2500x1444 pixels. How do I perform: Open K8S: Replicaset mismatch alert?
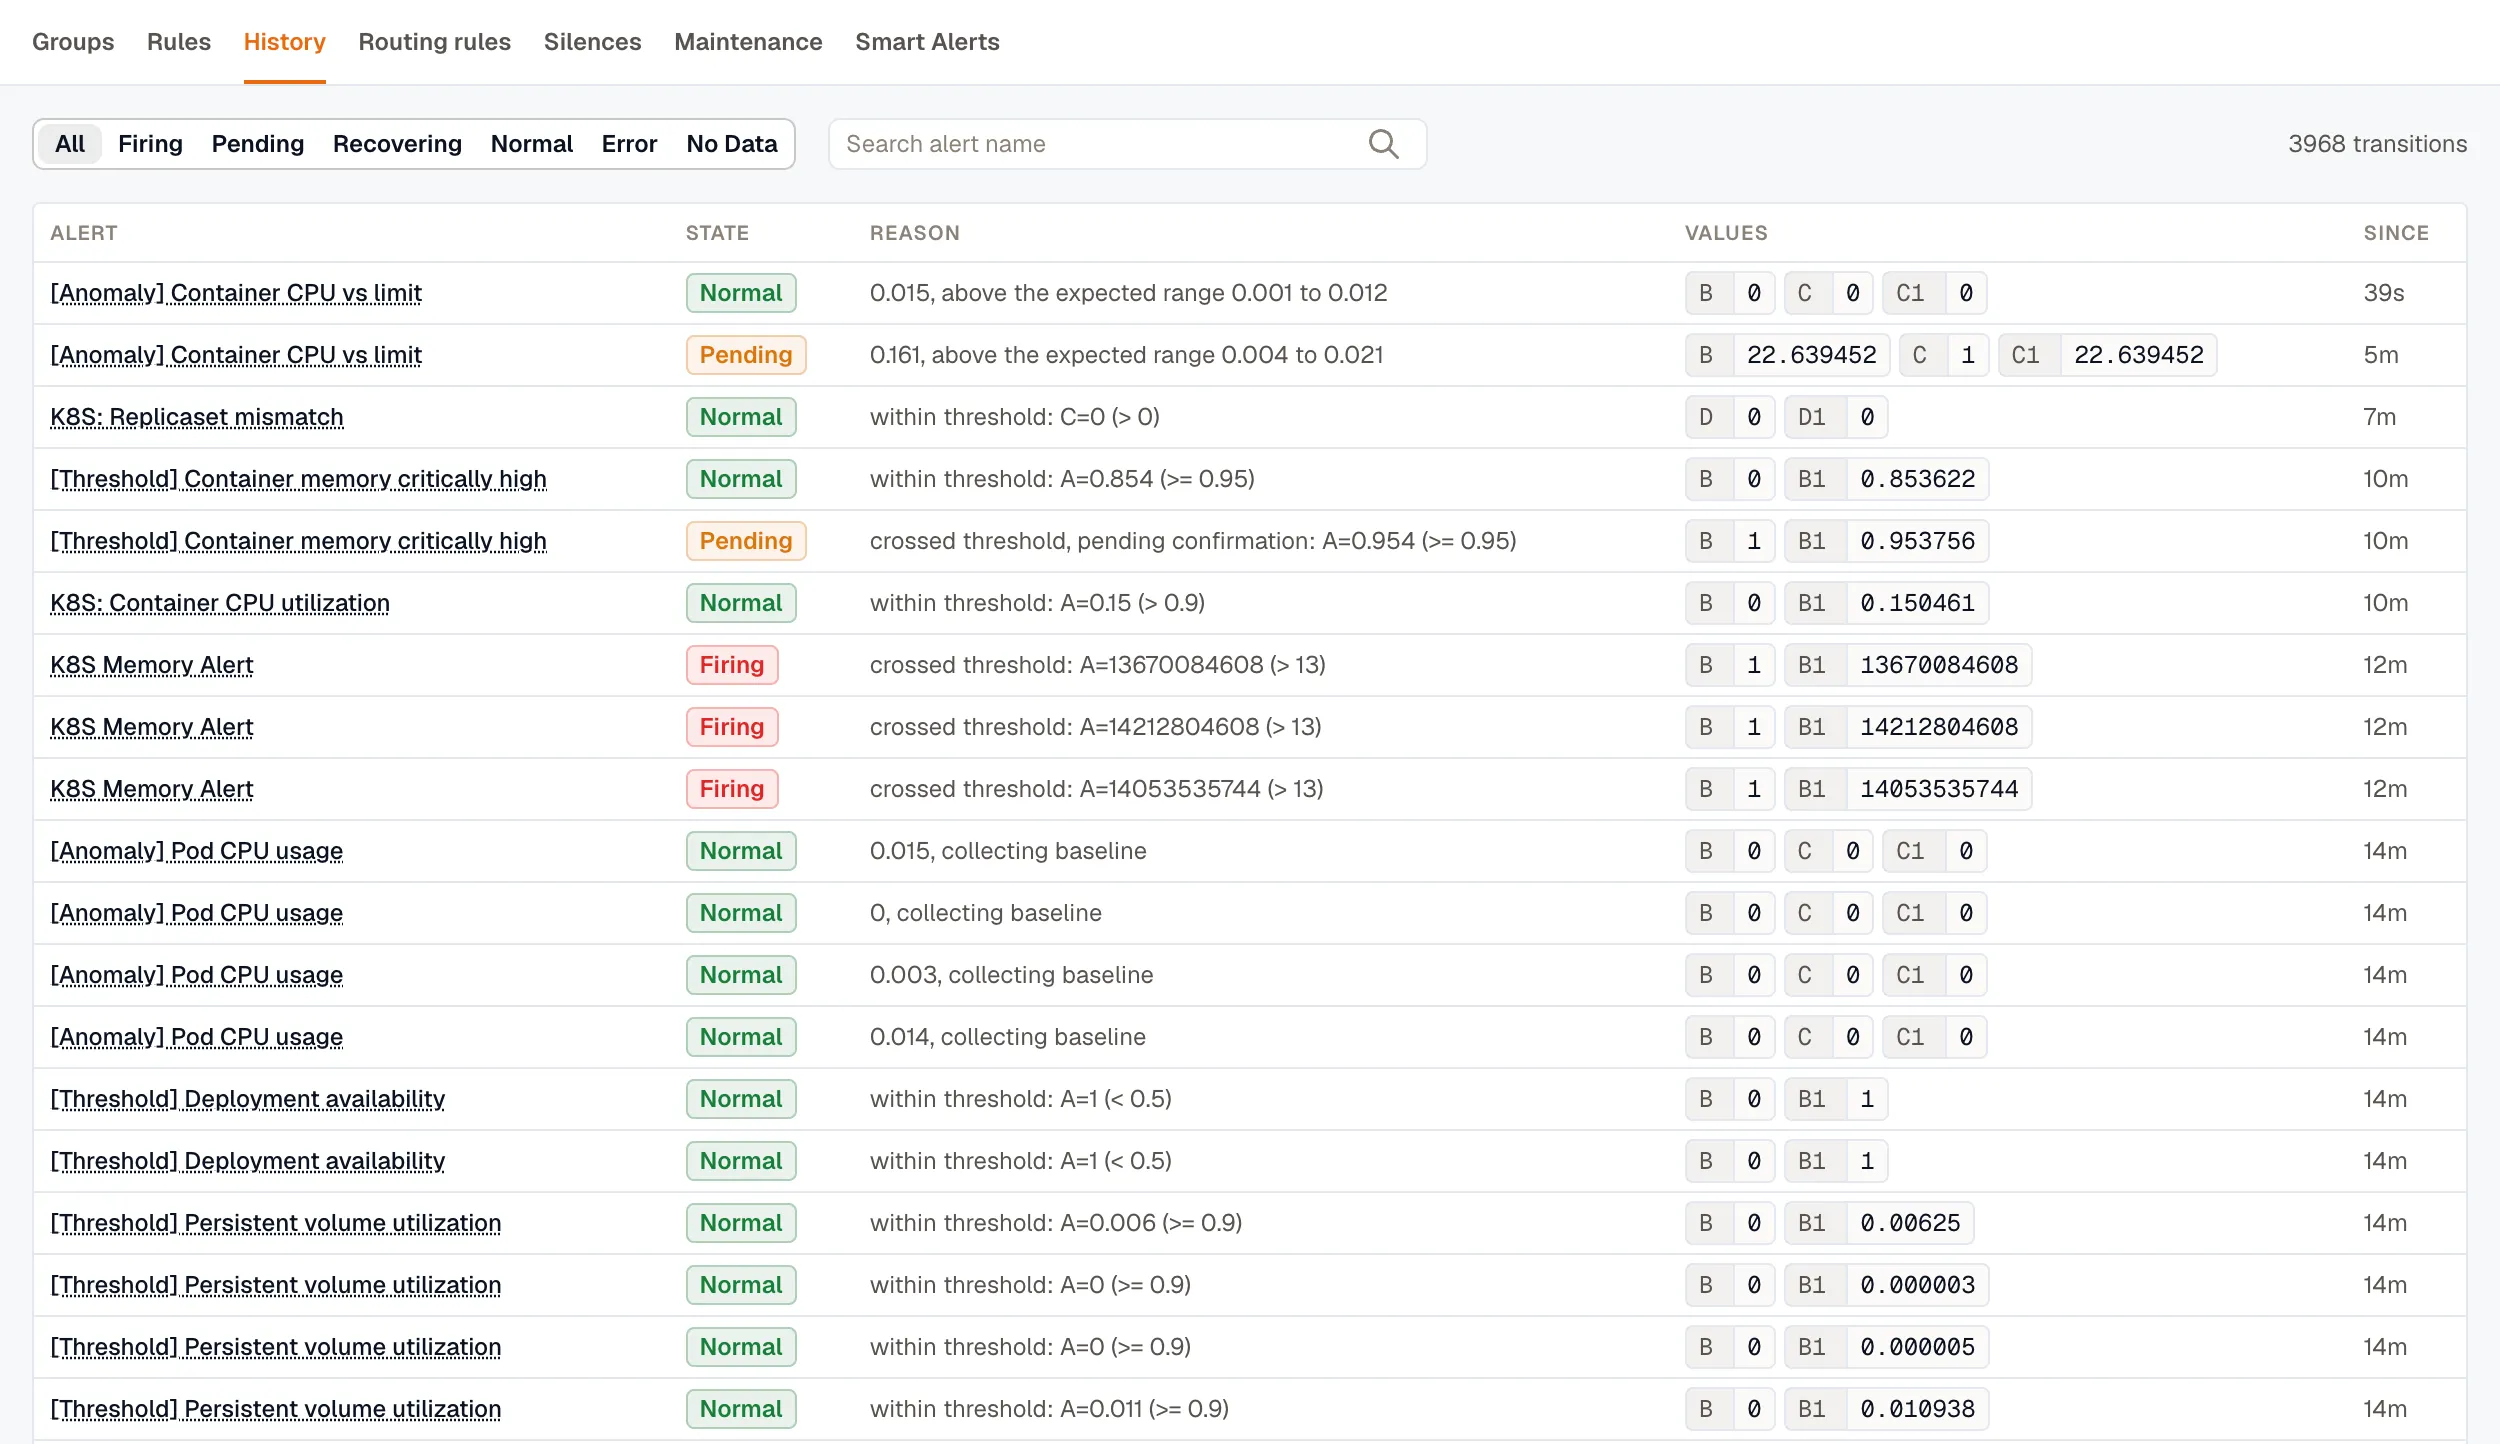coord(197,417)
